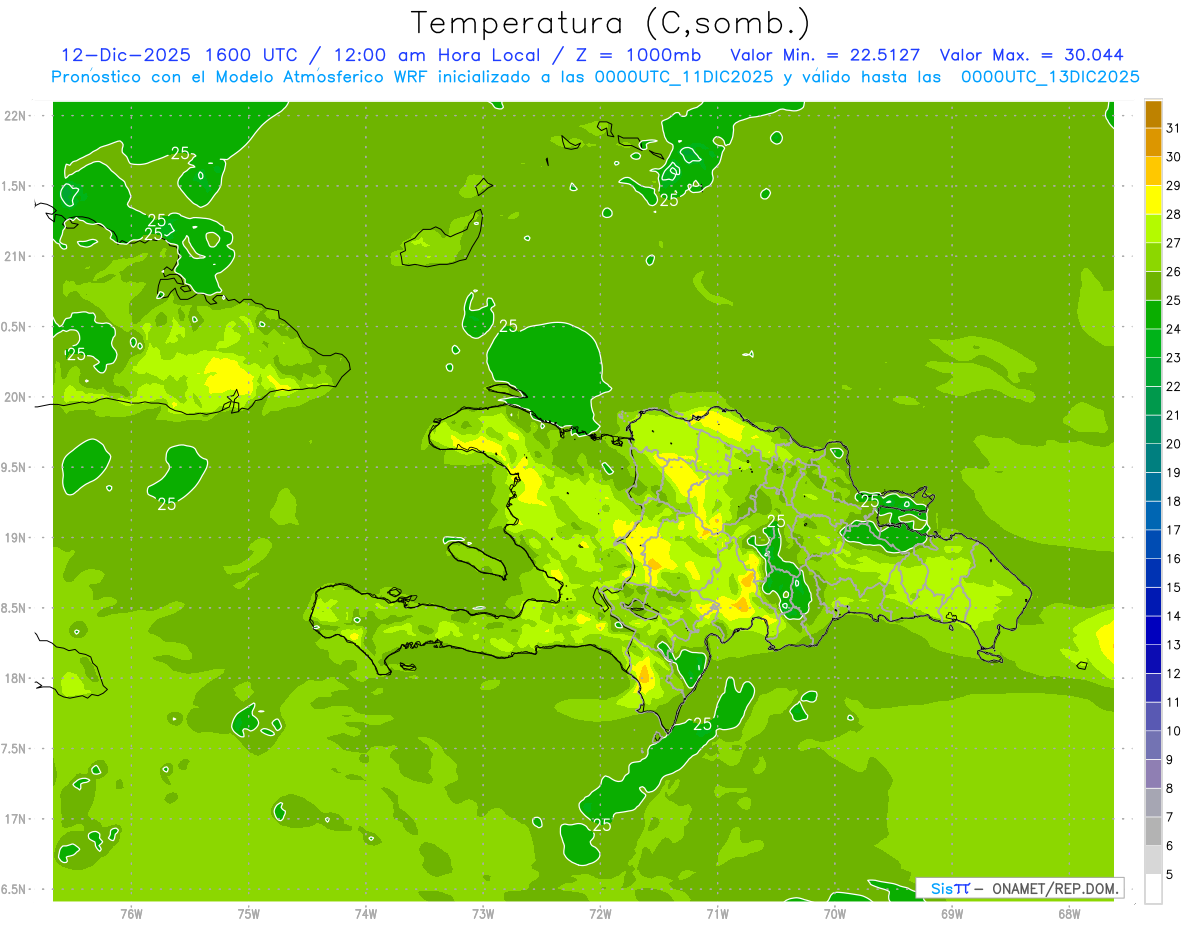Click the teal legend swatch between 19 and 20

1153,458
